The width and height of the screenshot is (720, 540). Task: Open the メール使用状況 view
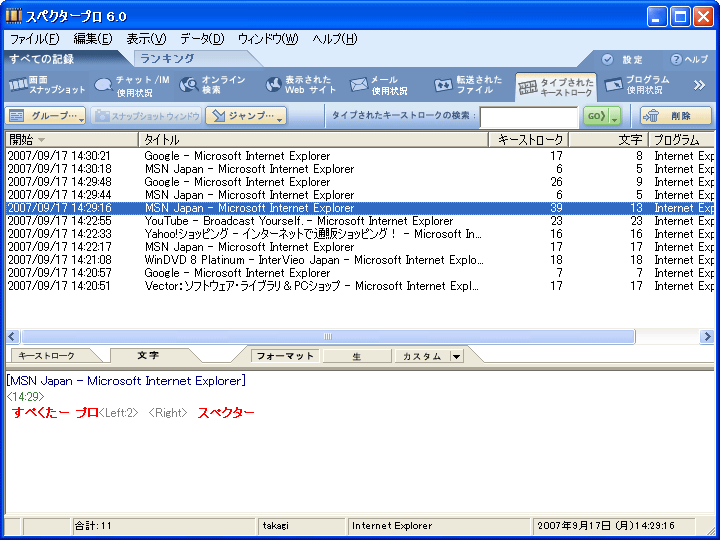pos(379,85)
